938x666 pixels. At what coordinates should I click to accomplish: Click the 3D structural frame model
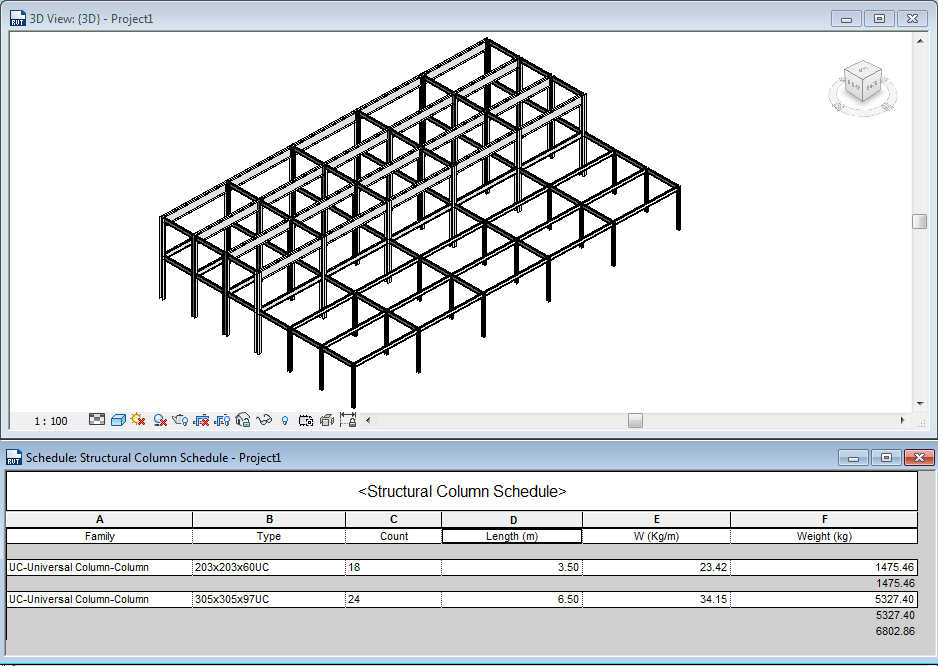(419, 221)
